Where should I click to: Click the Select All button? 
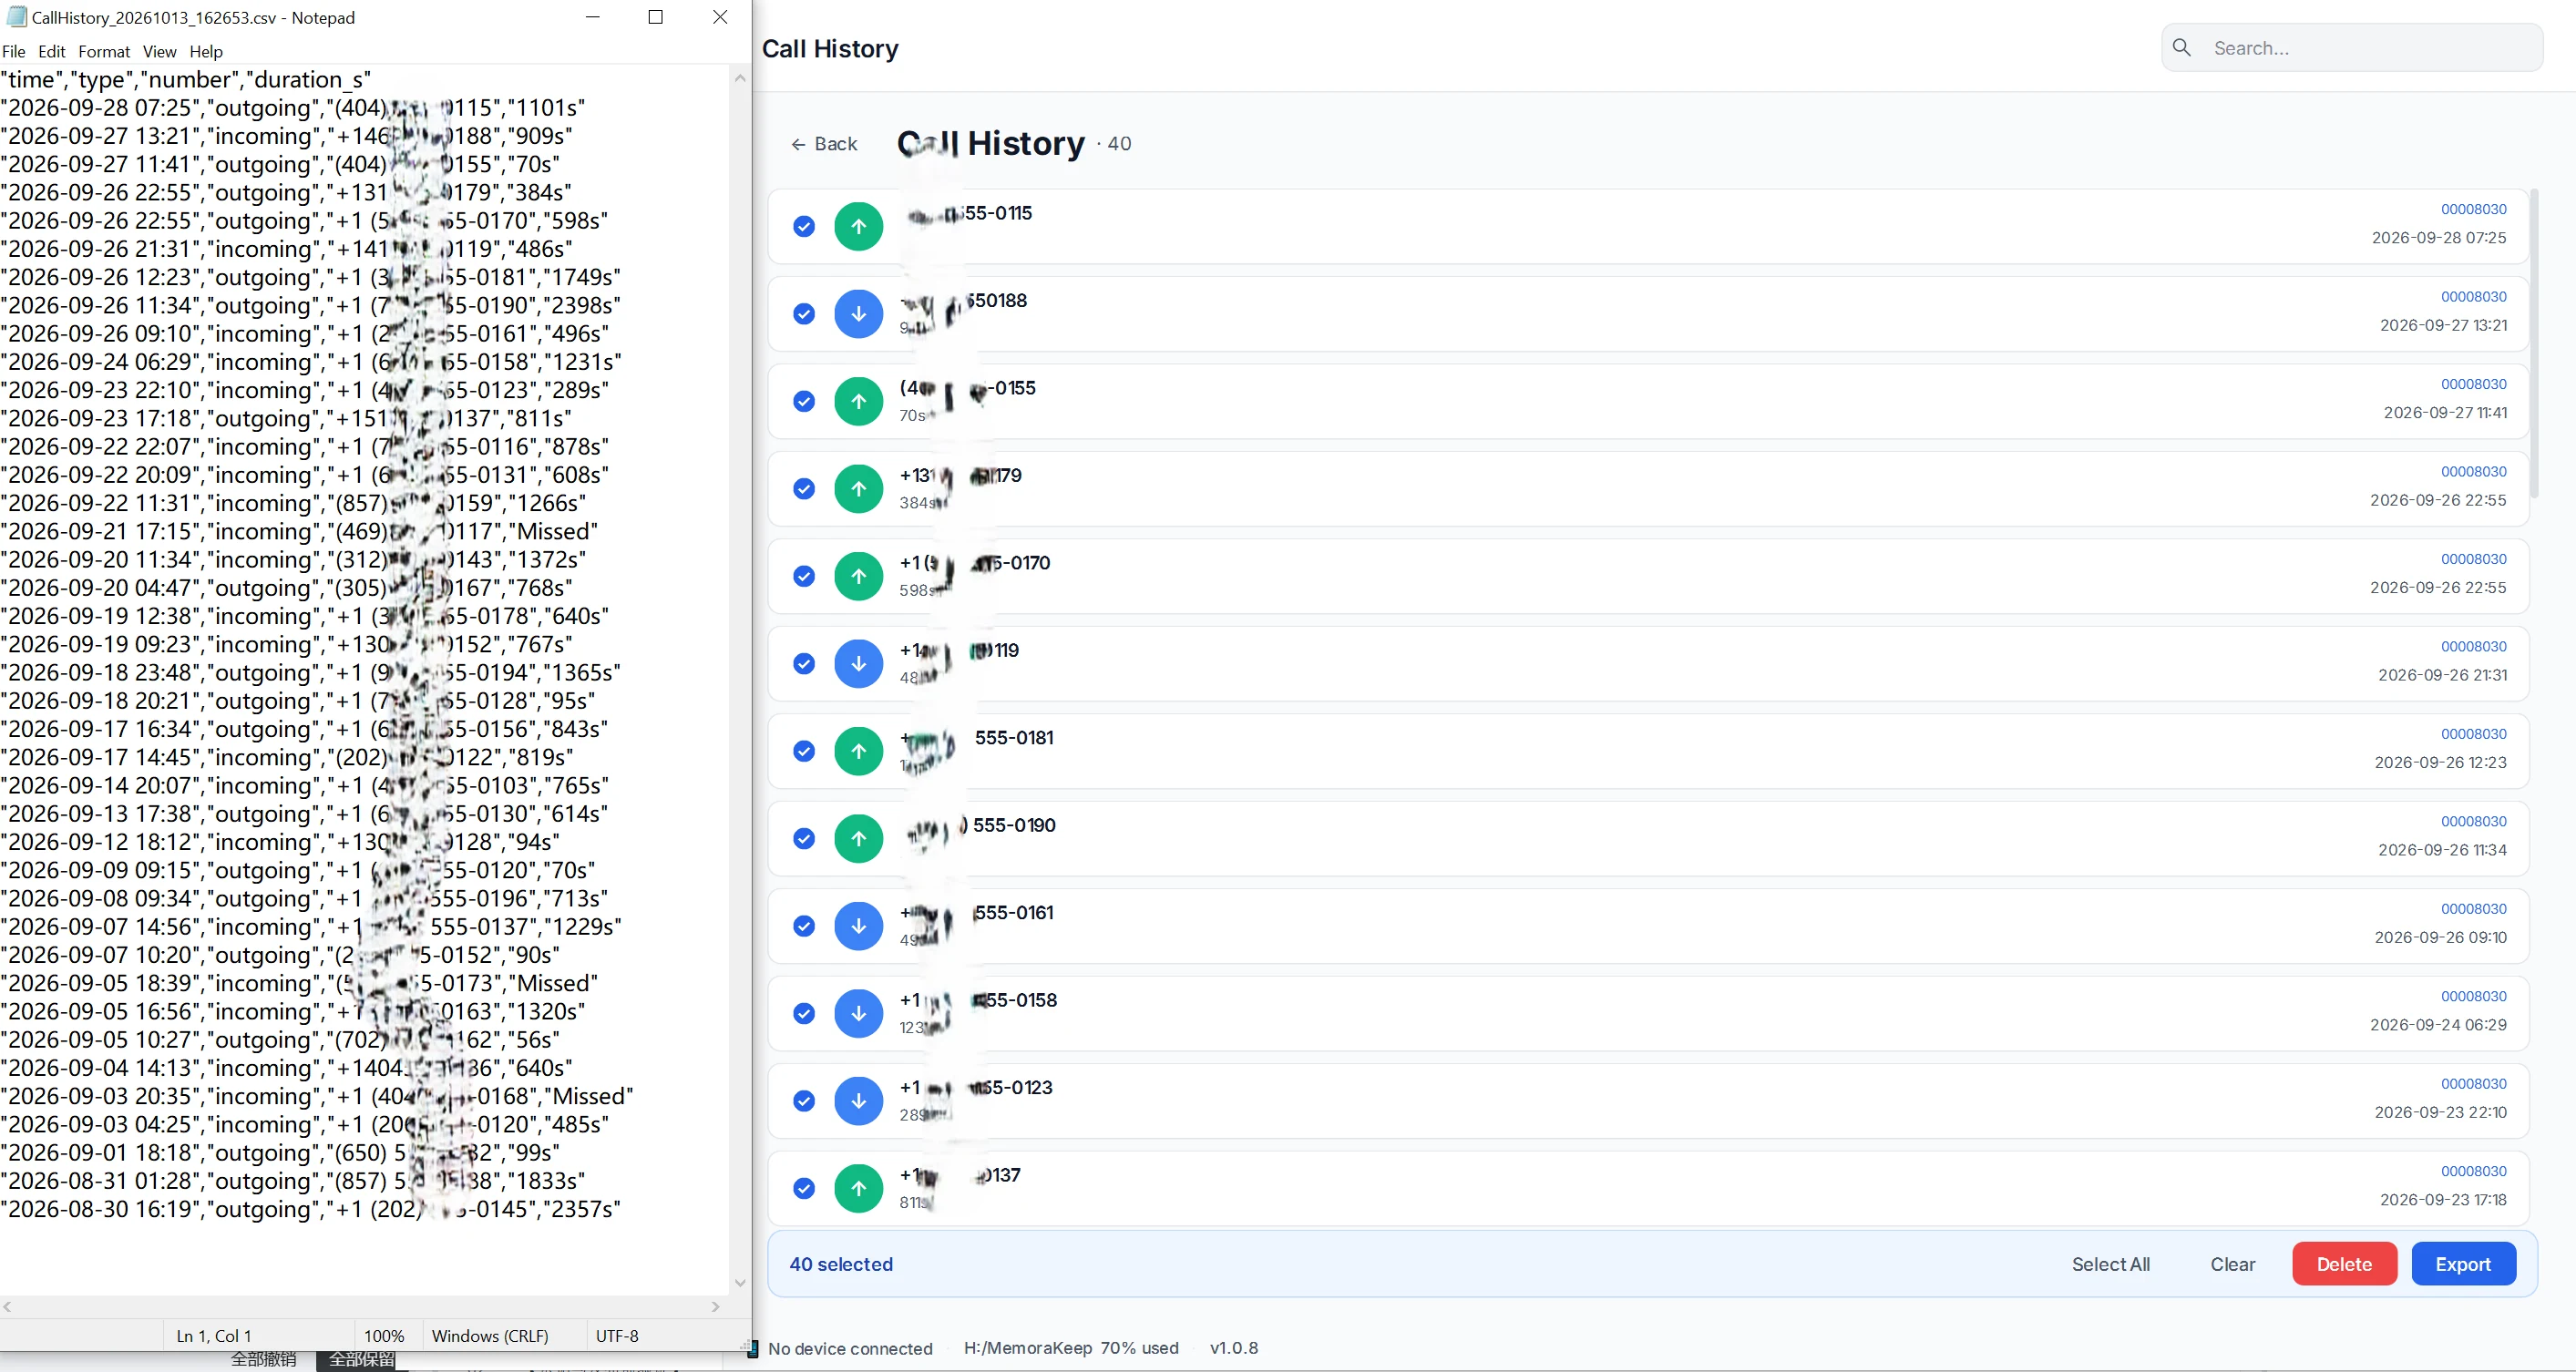point(2110,1264)
